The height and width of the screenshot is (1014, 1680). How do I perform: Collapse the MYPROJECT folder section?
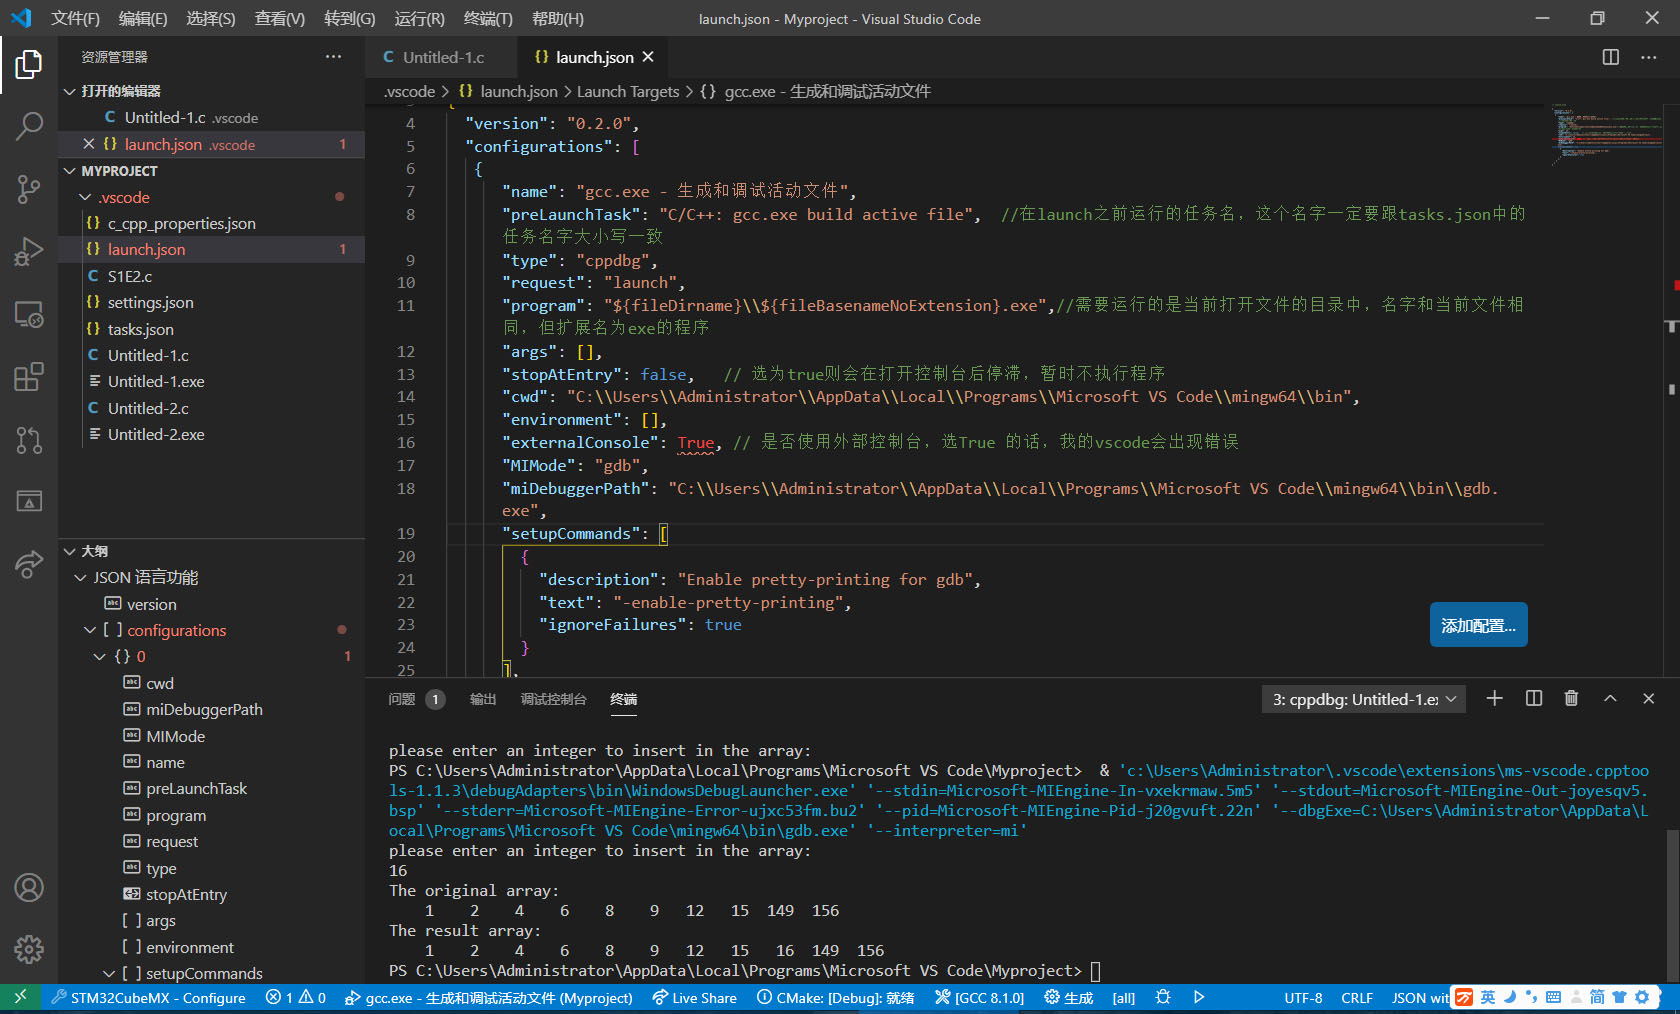coord(70,171)
